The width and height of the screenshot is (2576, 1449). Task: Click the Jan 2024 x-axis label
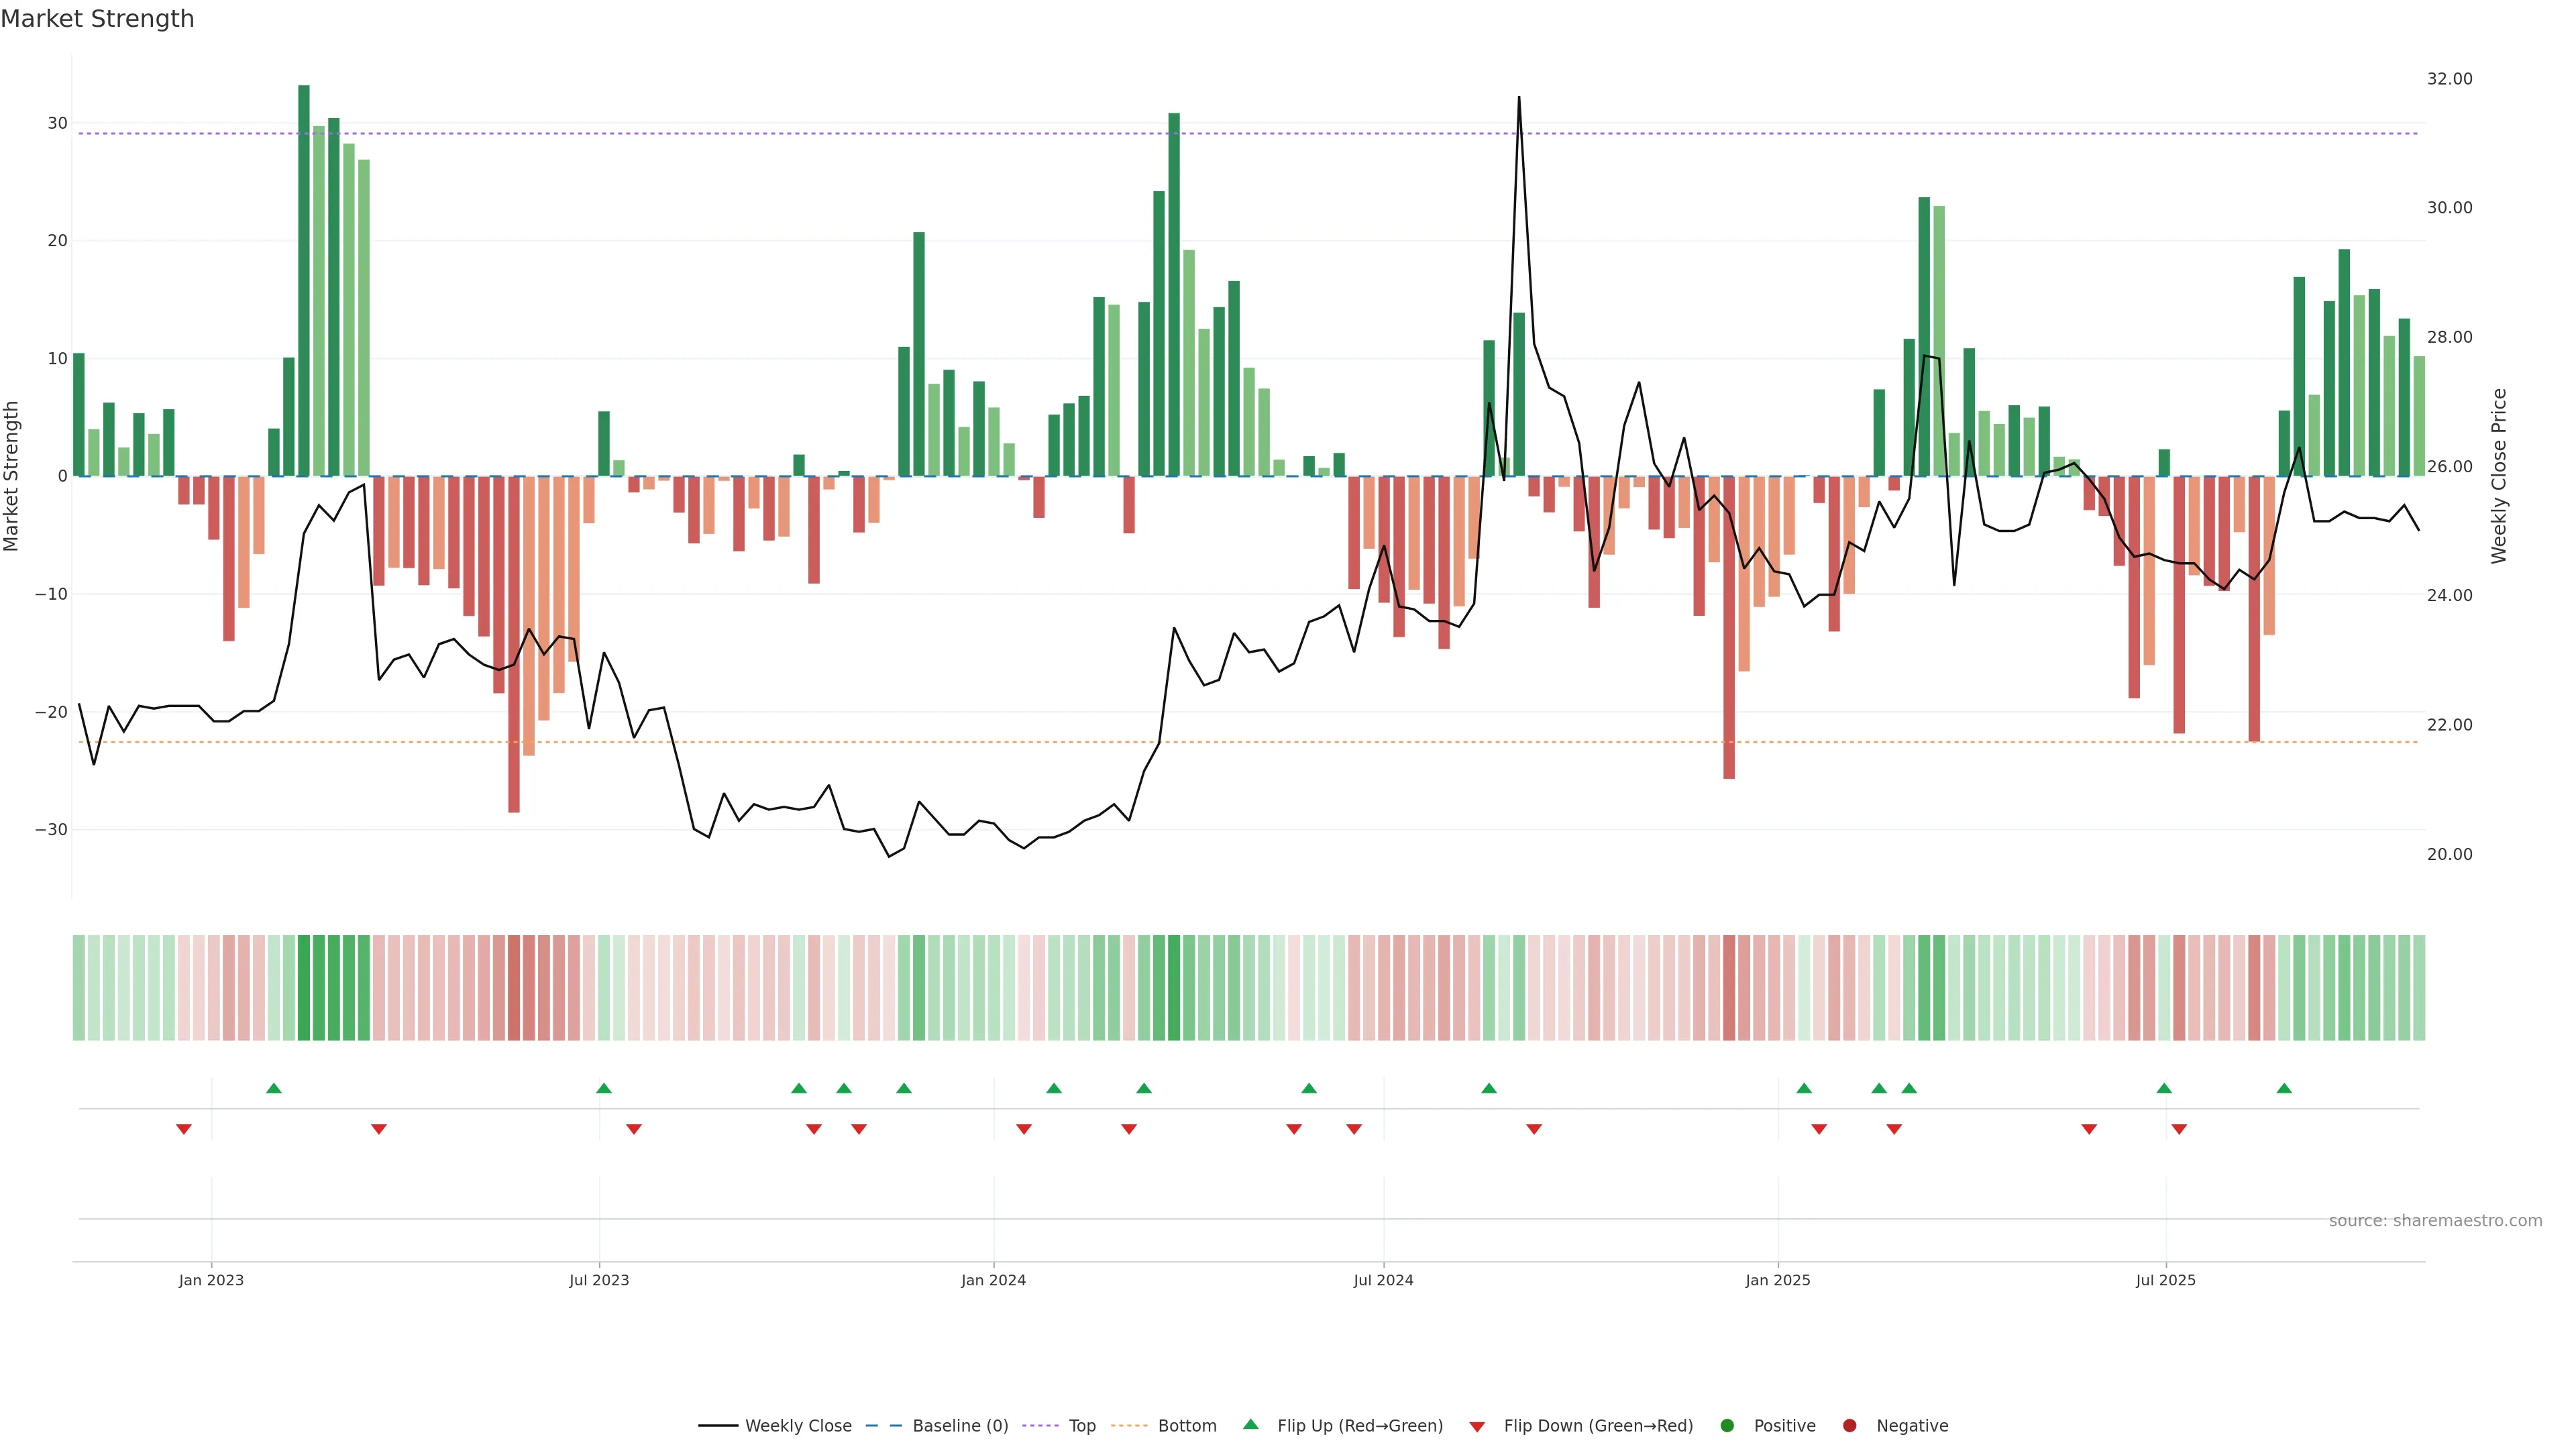click(x=993, y=1280)
